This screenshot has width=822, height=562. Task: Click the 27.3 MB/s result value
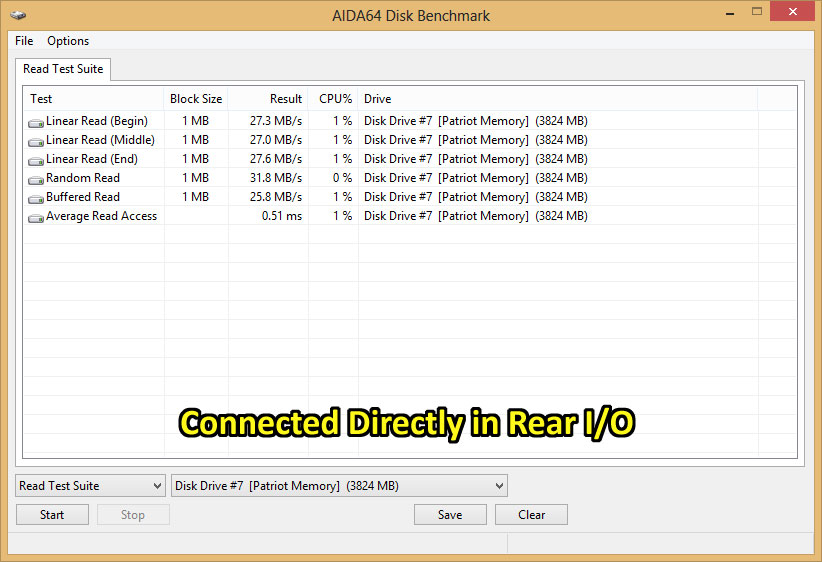click(276, 121)
